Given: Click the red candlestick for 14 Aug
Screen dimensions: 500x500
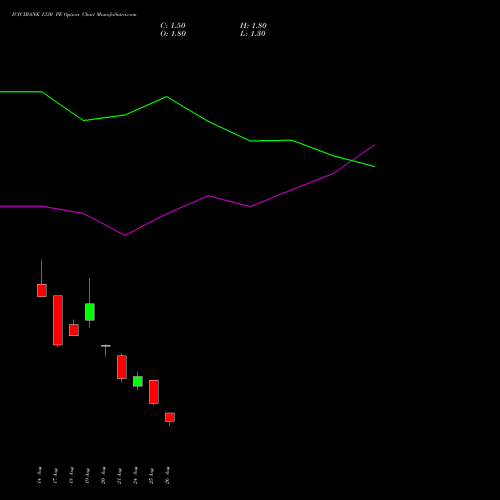Looking at the screenshot, I should coord(42,290).
